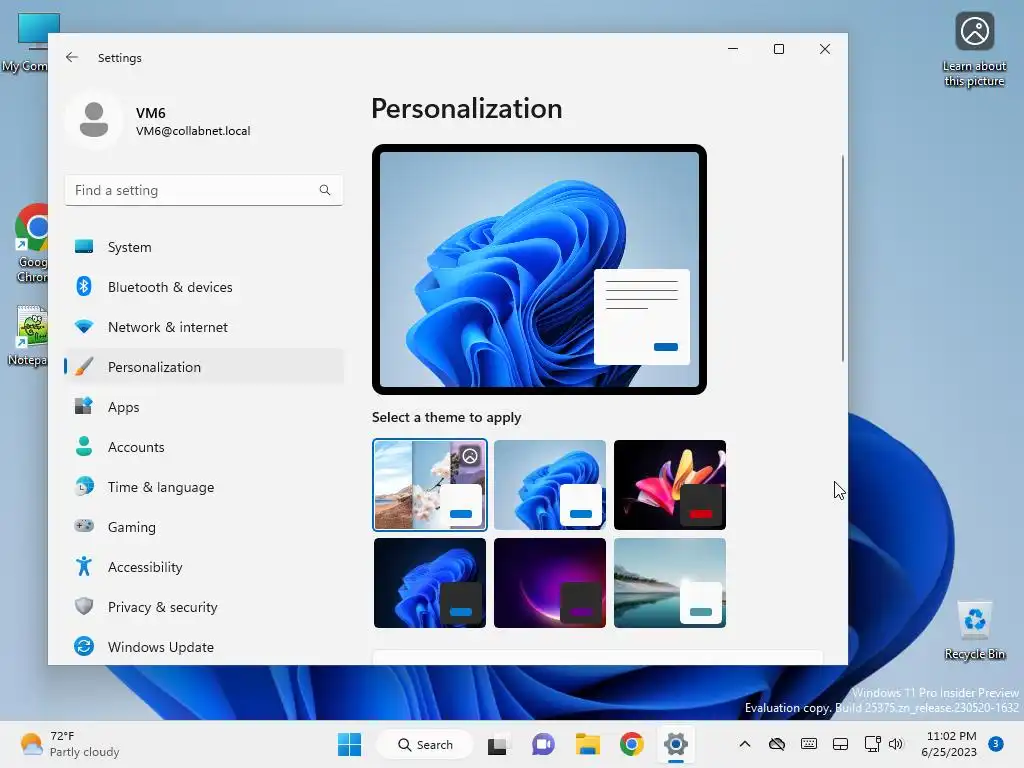Click the taskbar Search box
The width and height of the screenshot is (1024, 768).
click(x=425, y=744)
